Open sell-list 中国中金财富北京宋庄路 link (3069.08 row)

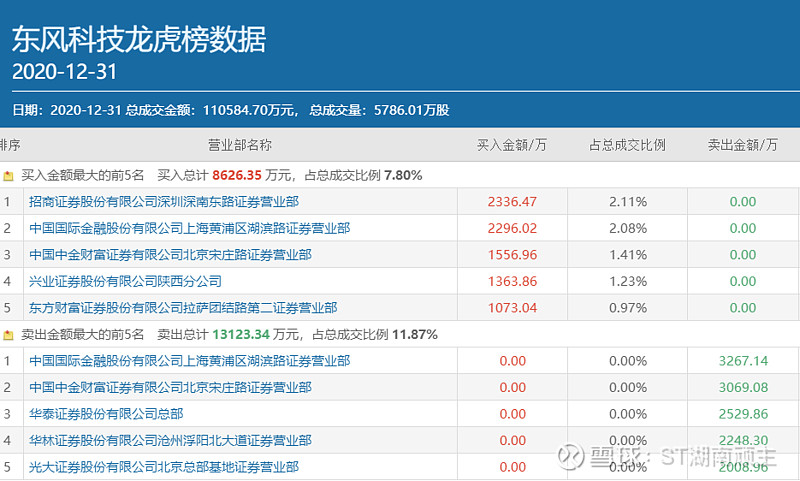pos(170,387)
